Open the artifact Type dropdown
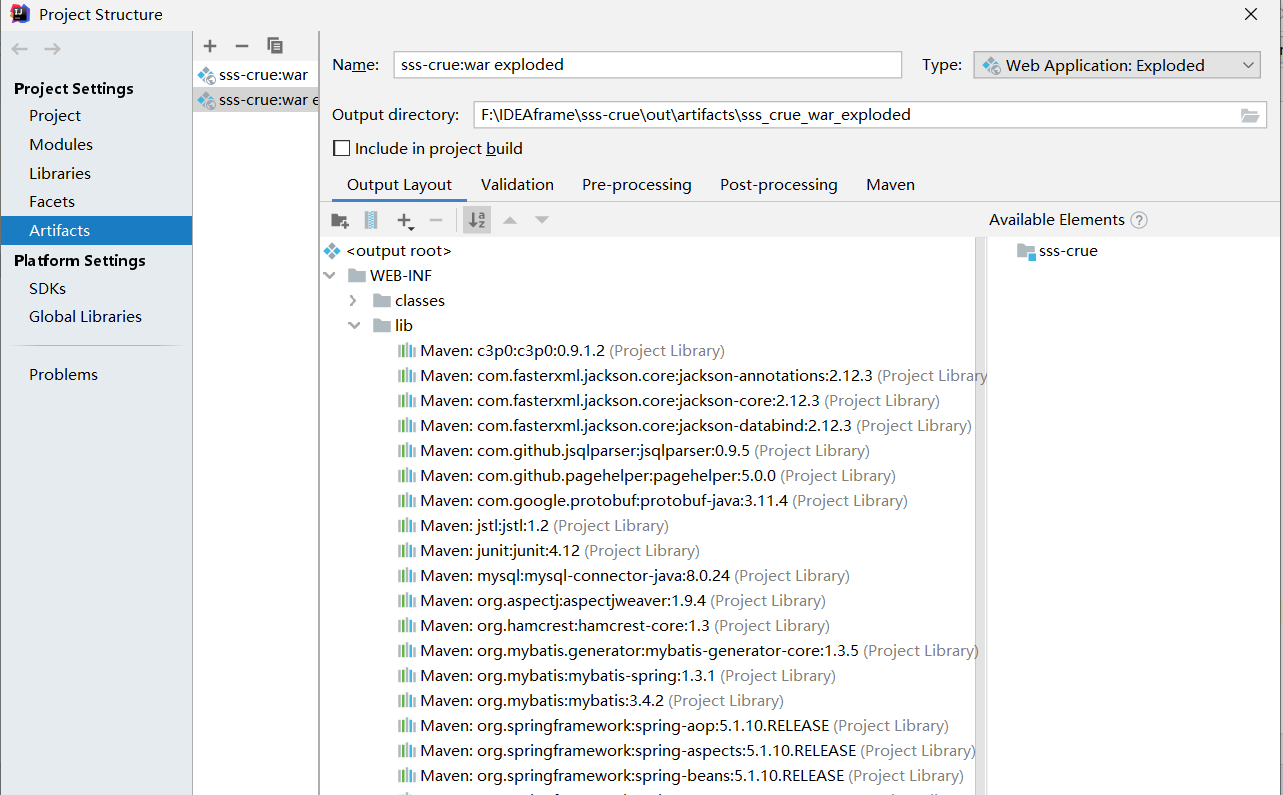 [x=1116, y=65]
